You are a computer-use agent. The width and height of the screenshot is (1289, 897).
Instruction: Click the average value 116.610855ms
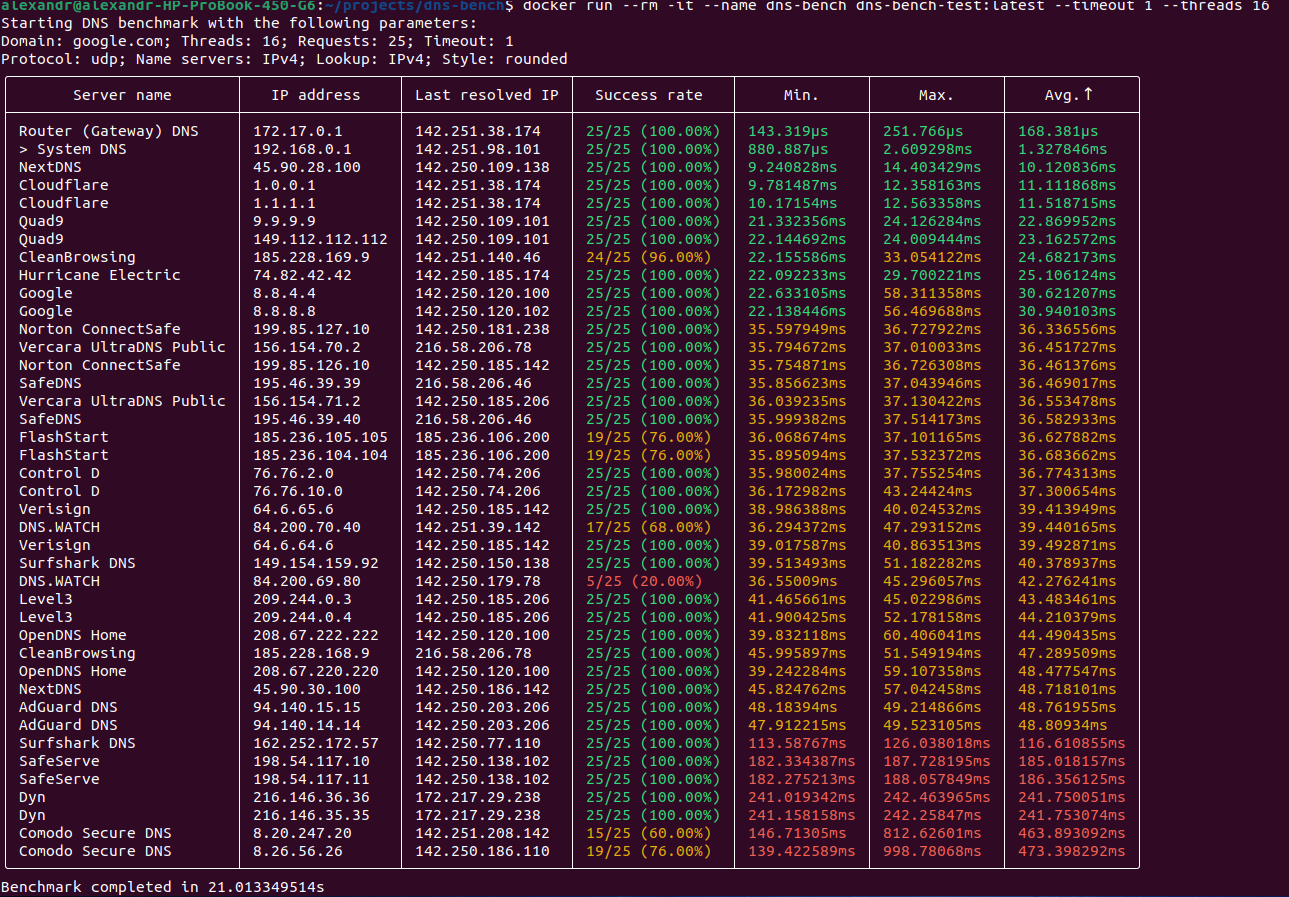1072,743
